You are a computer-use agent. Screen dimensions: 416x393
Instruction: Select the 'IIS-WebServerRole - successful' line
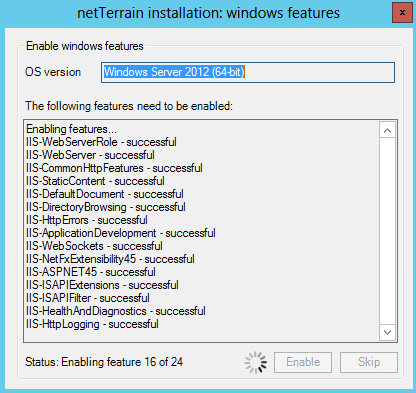(x=101, y=142)
